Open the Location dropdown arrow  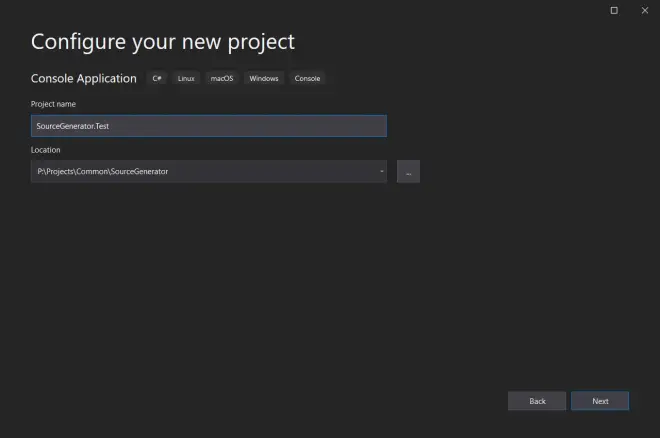click(x=381, y=171)
